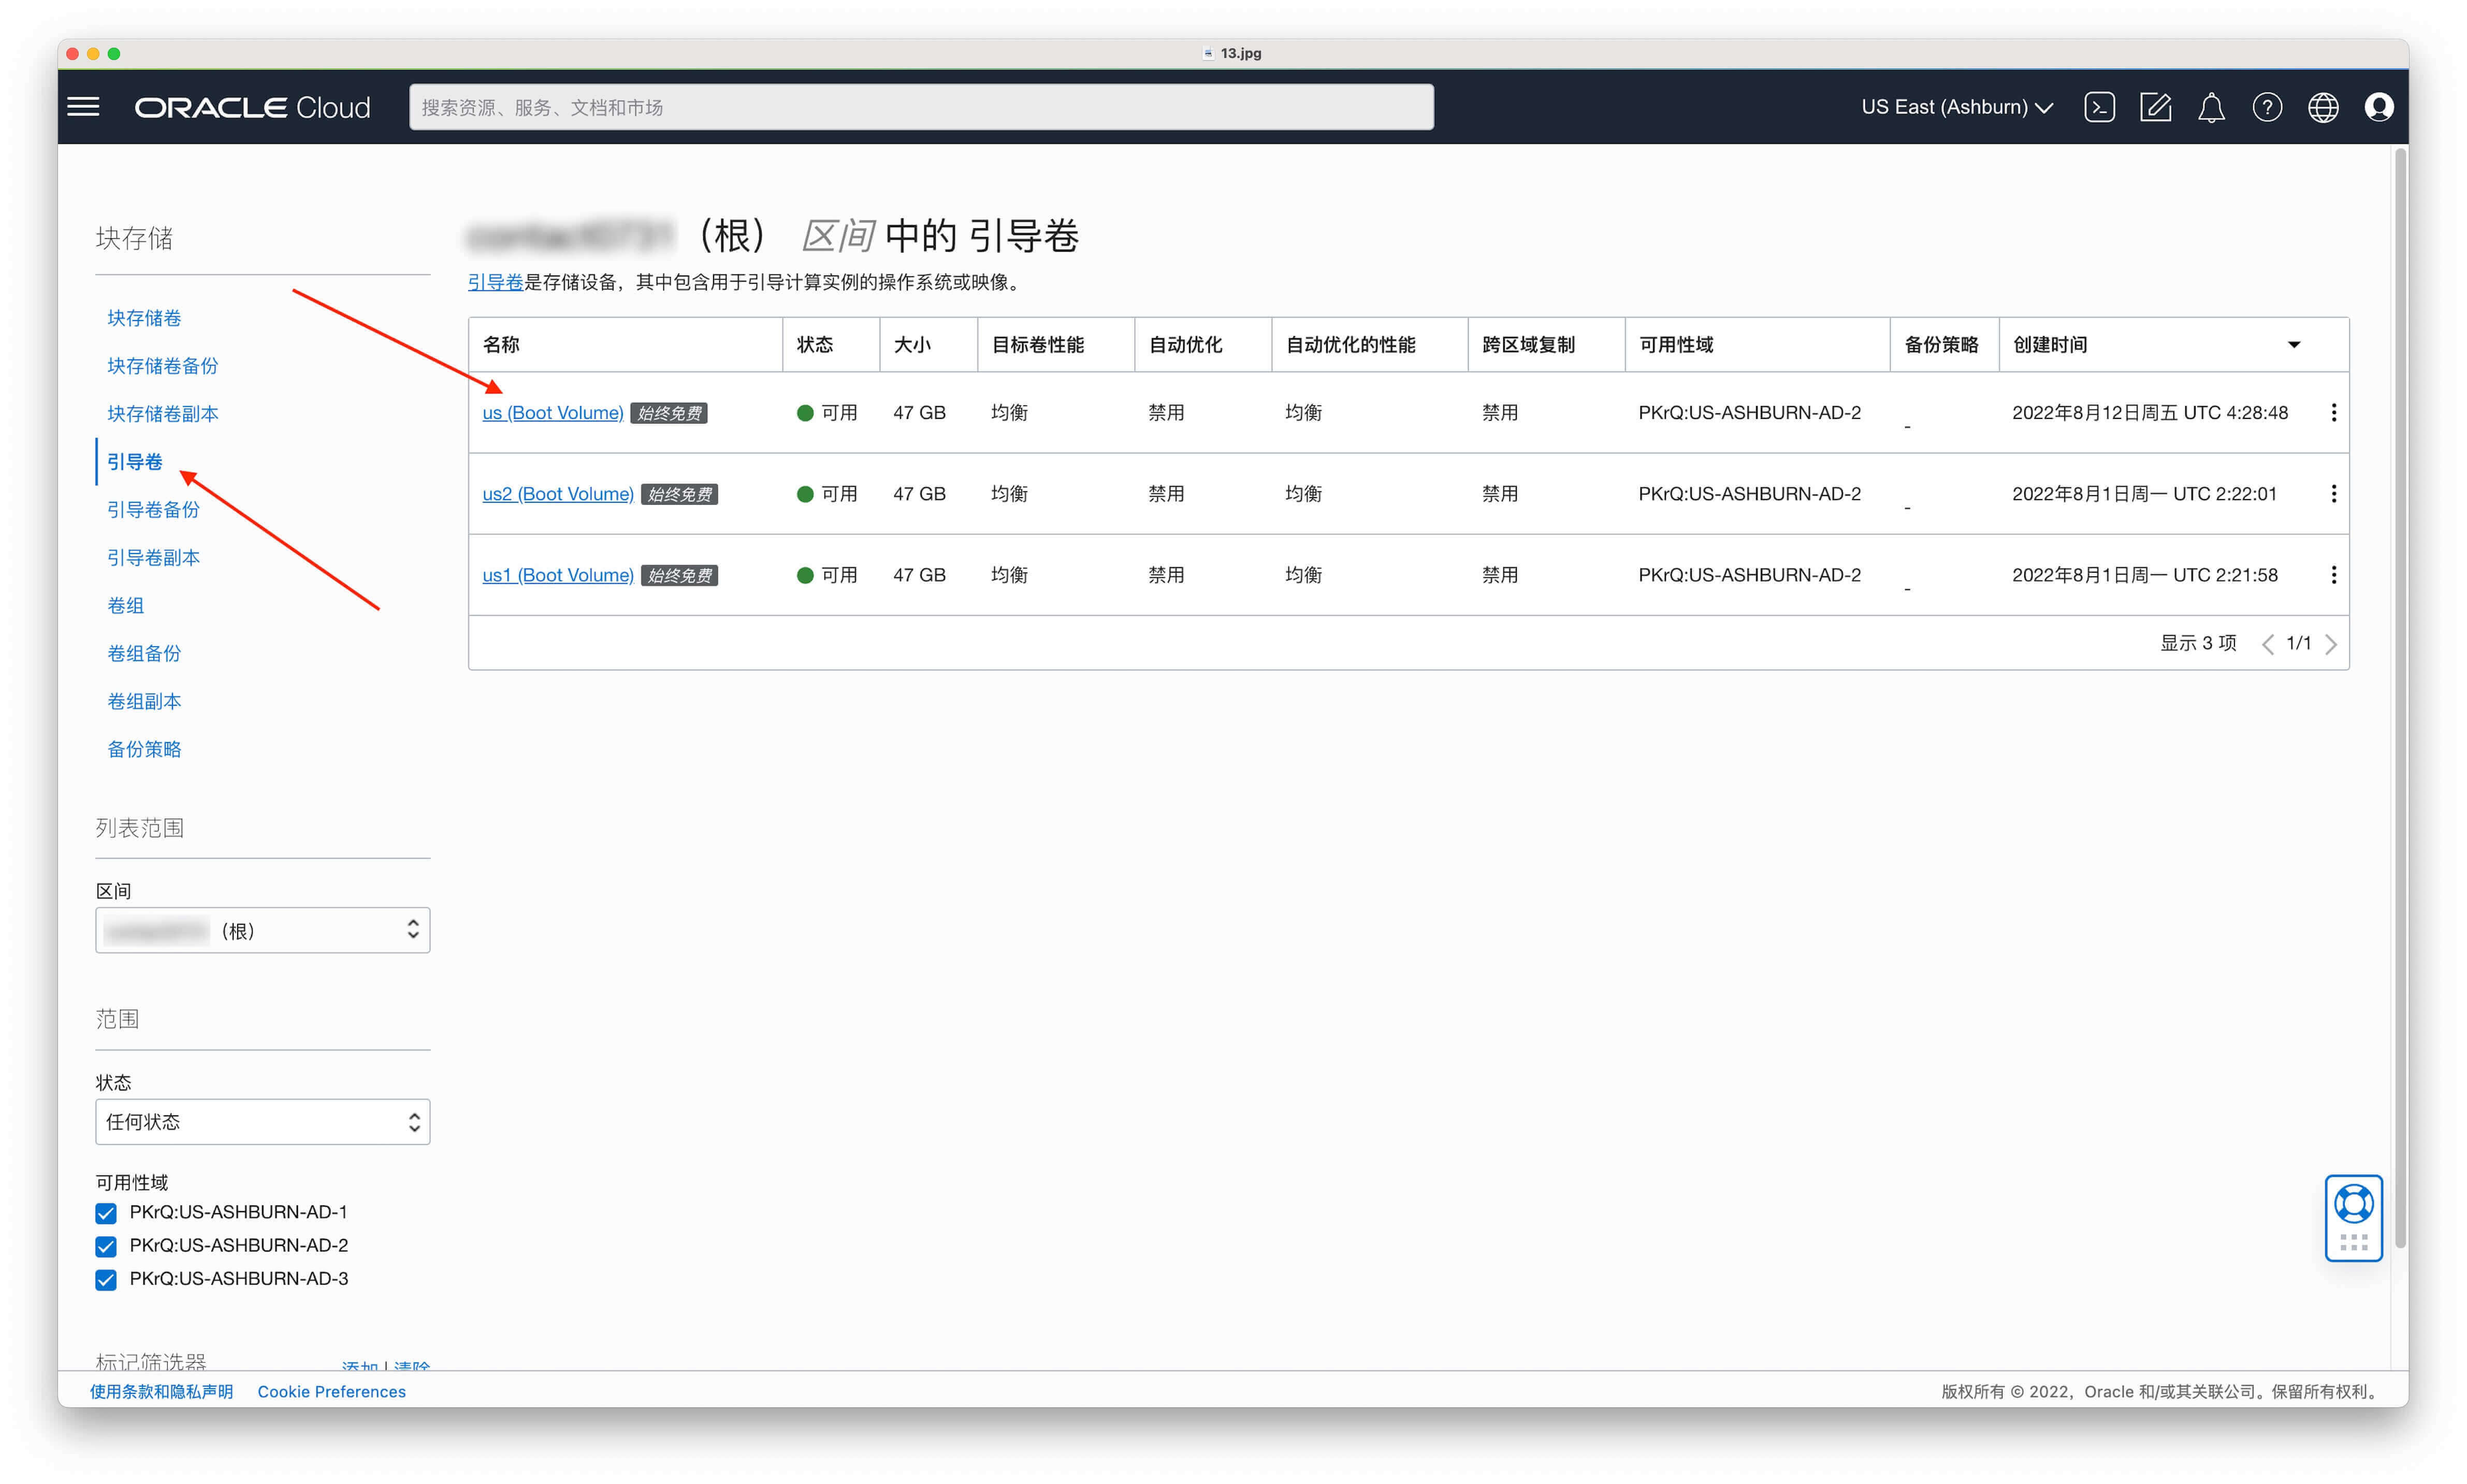Open the announcements edit-note icon
The image size is (2467, 1484).
click(2155, 107)
